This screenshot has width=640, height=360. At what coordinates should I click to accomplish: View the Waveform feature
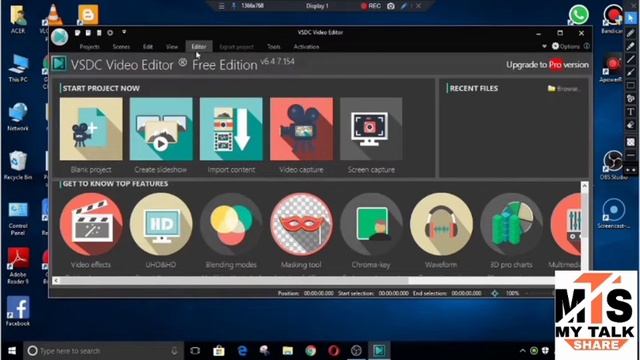[442, 224]
